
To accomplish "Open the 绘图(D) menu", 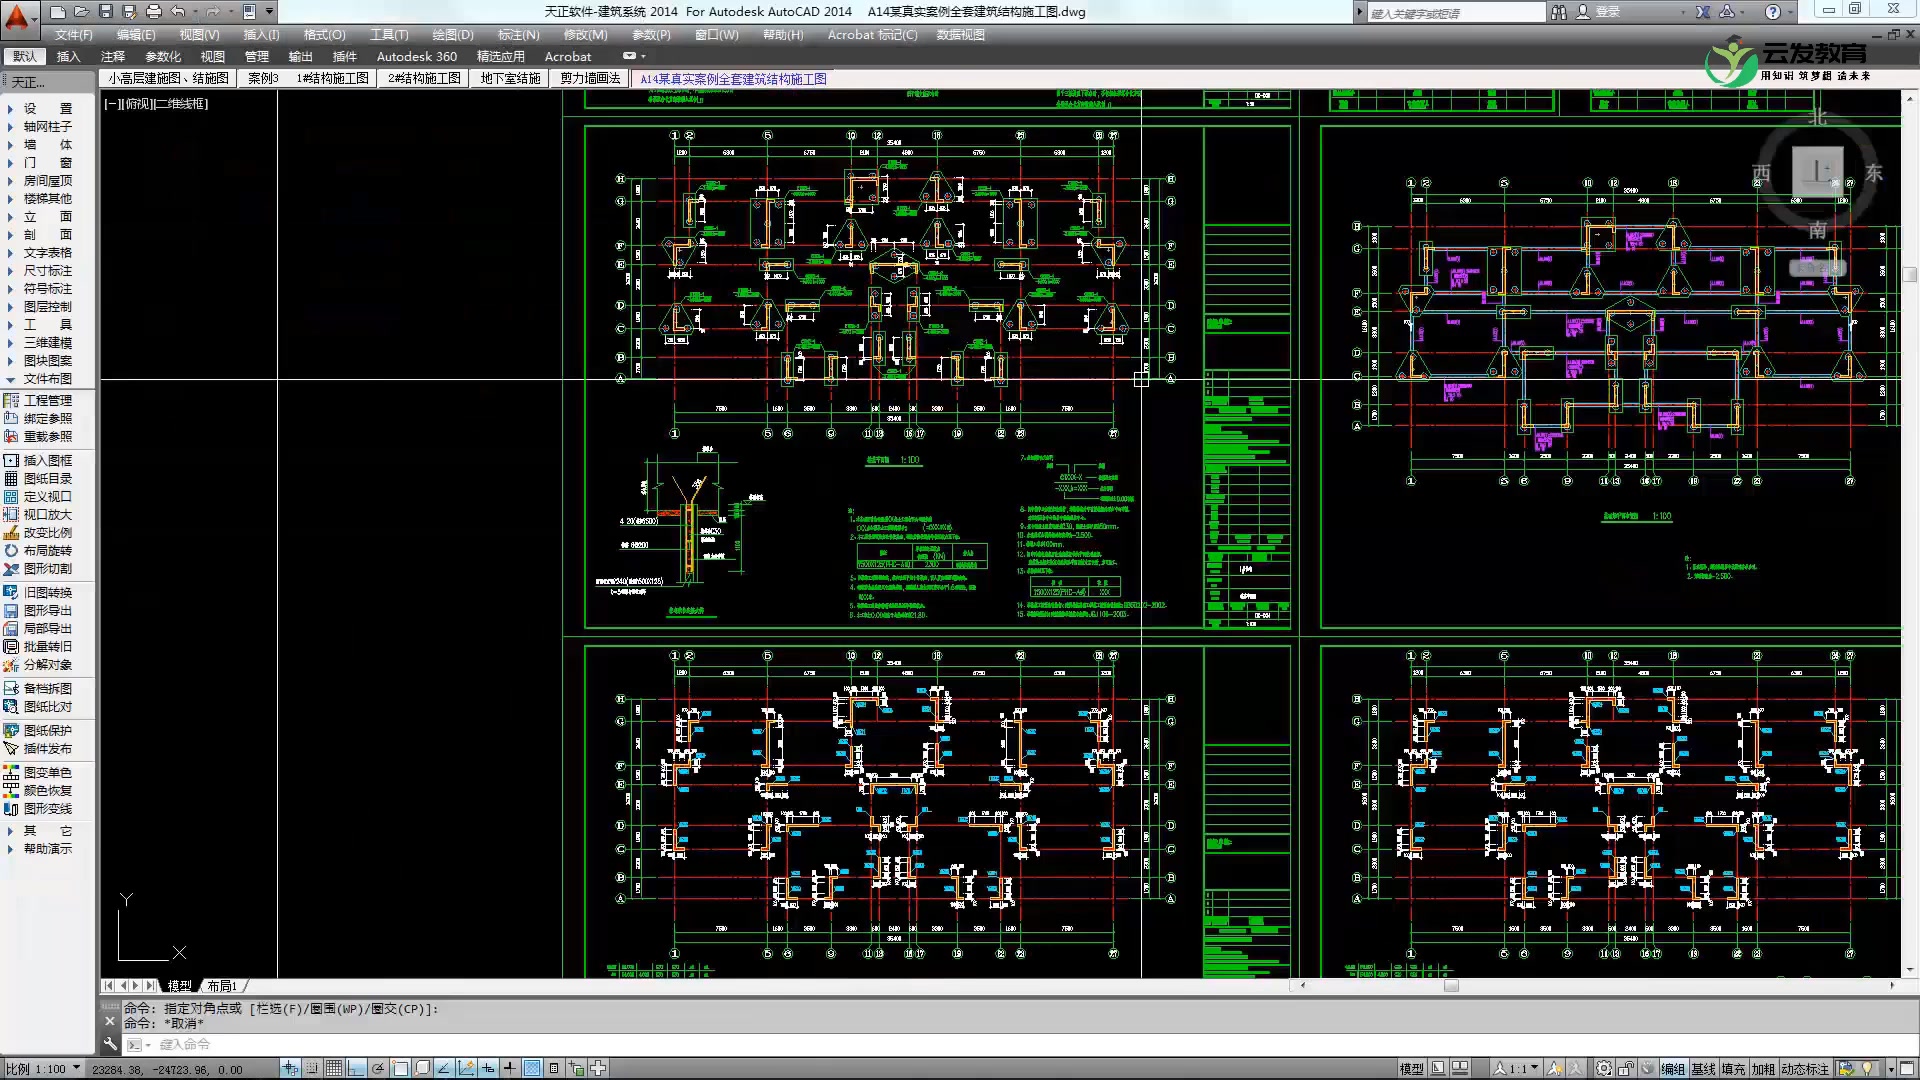I will (452, 35).
